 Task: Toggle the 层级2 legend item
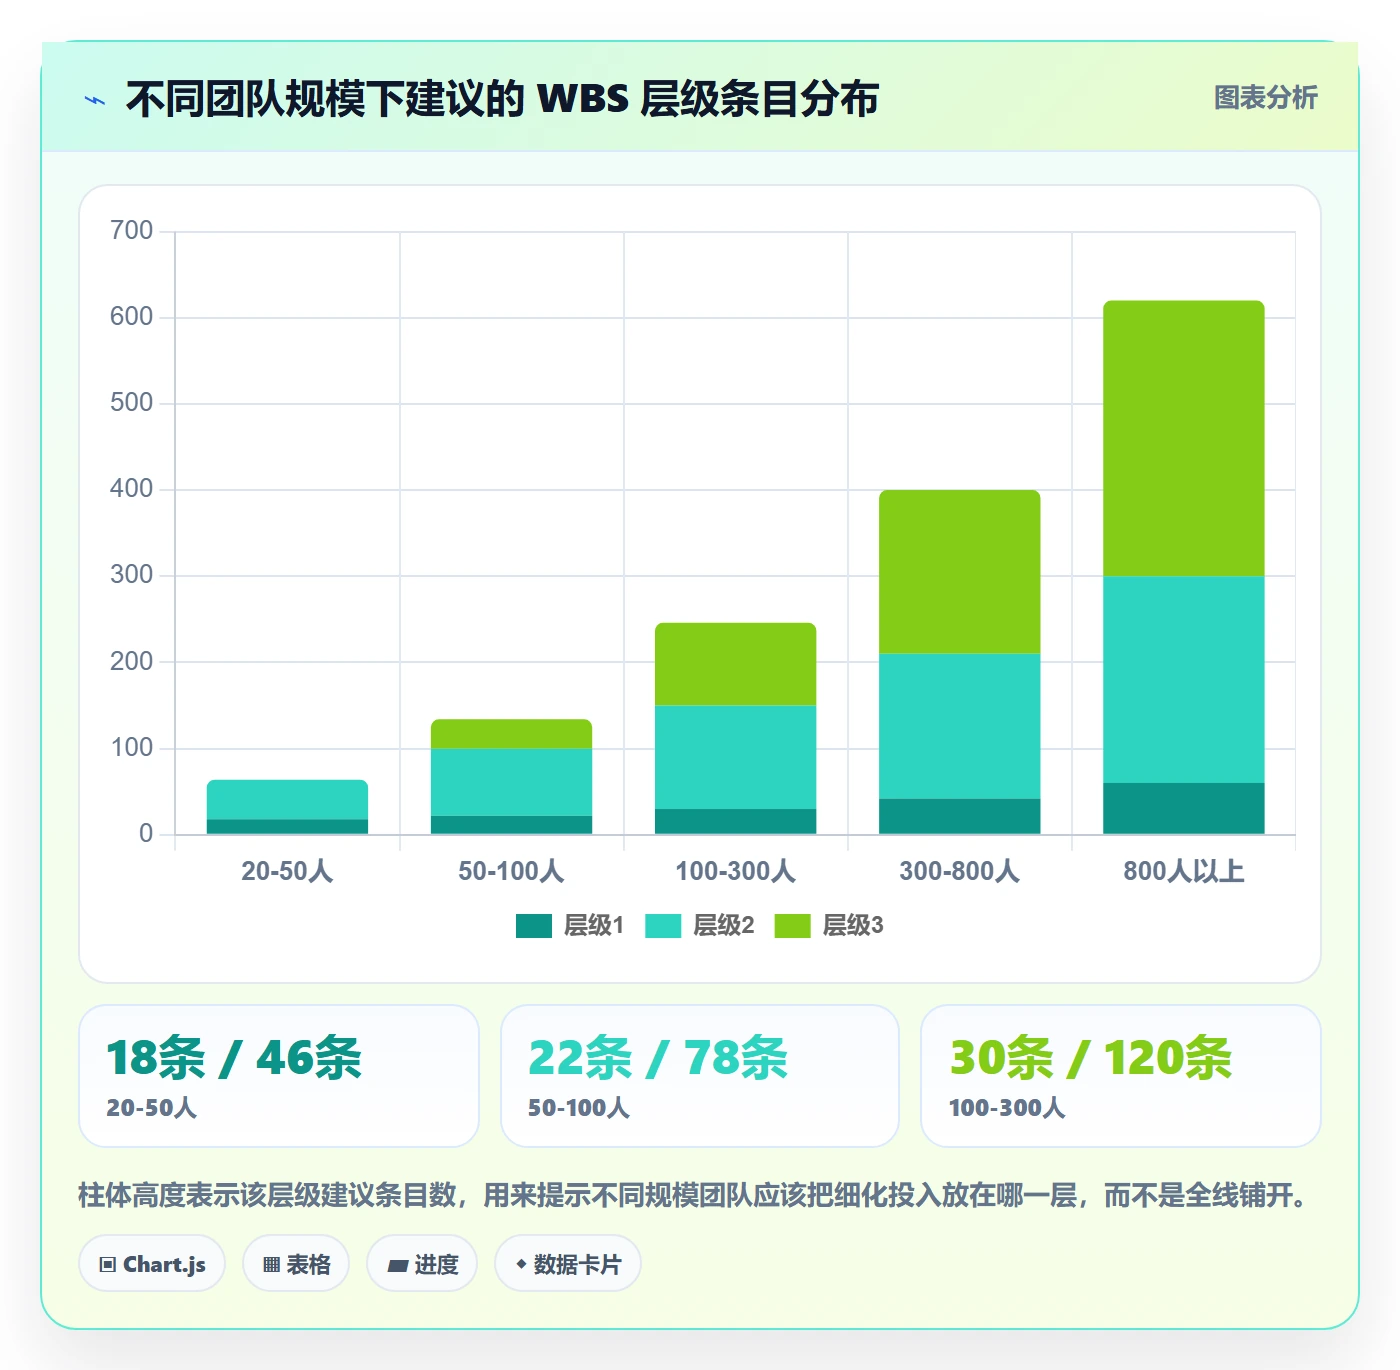pyautogui.click(x=700, y=926)
